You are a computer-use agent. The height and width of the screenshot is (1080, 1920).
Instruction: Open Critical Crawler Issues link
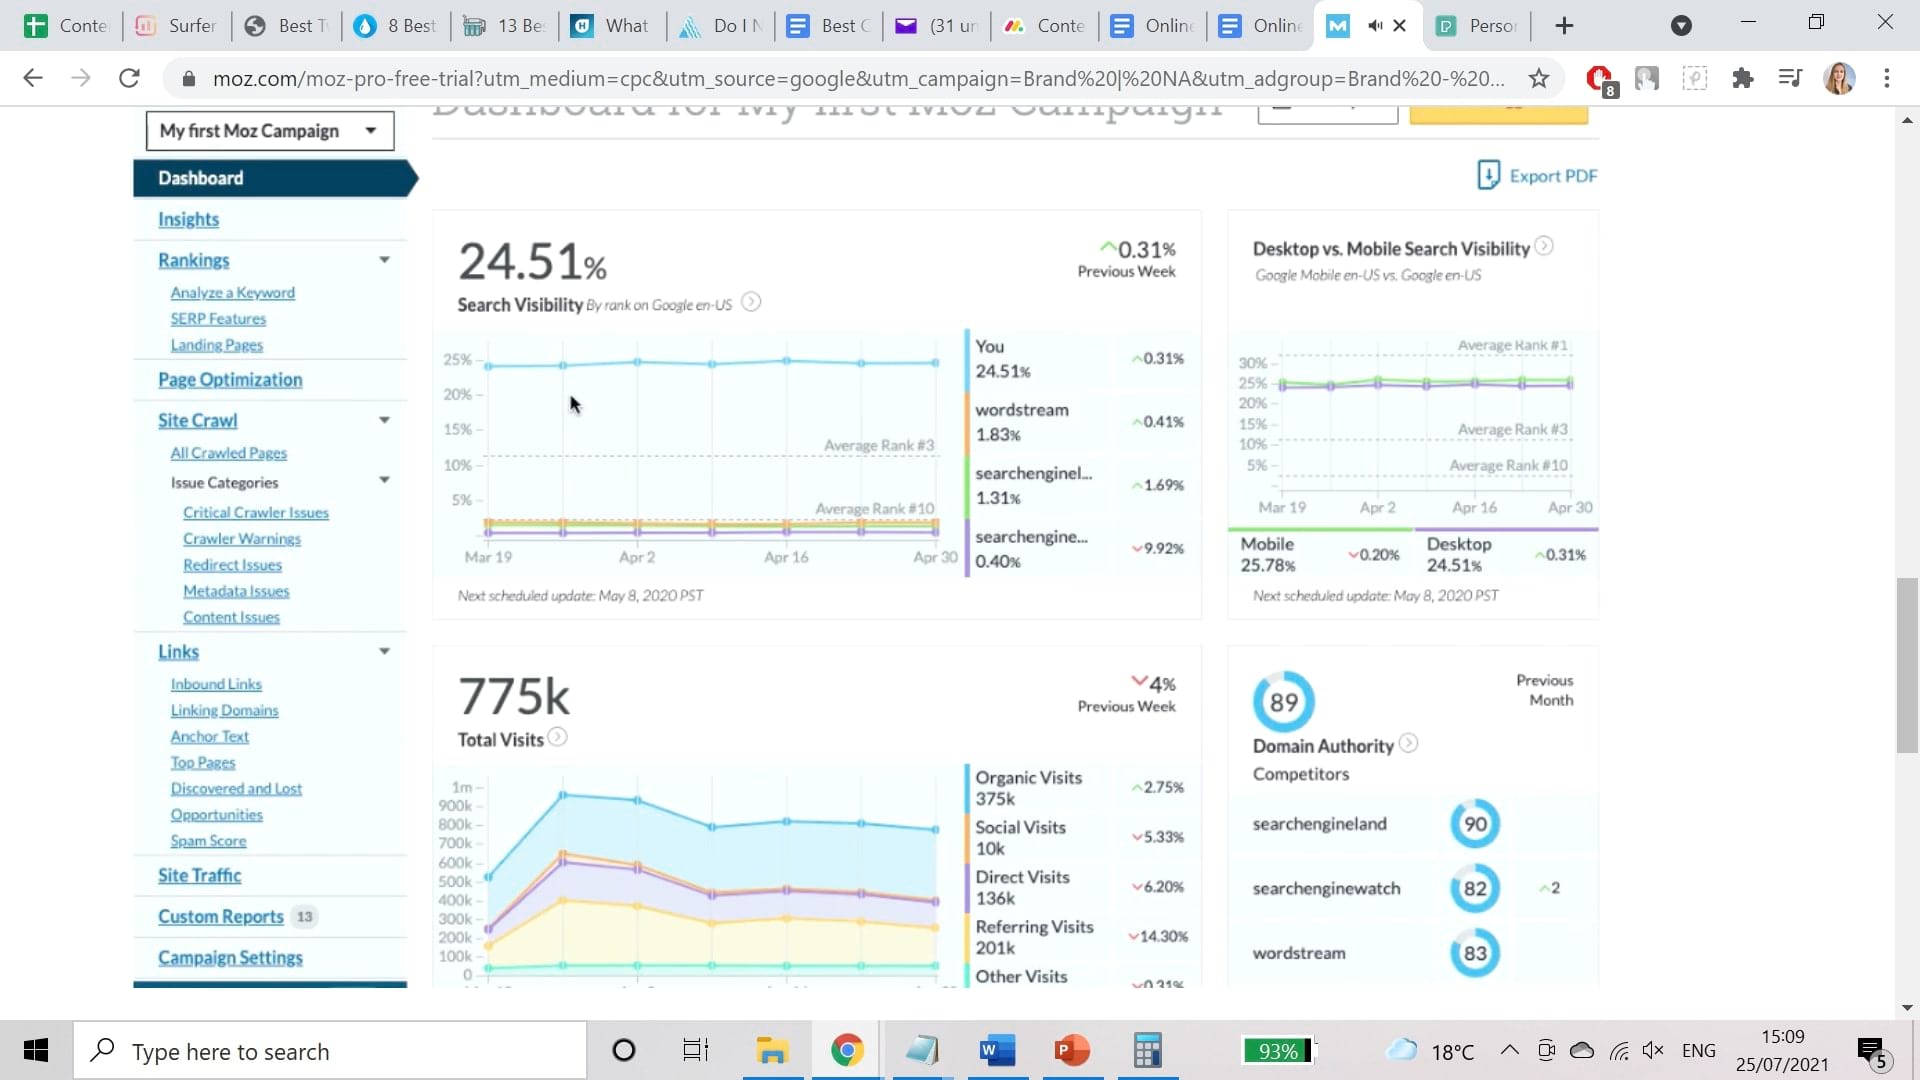pyautogui.click(x=256, y=512)
